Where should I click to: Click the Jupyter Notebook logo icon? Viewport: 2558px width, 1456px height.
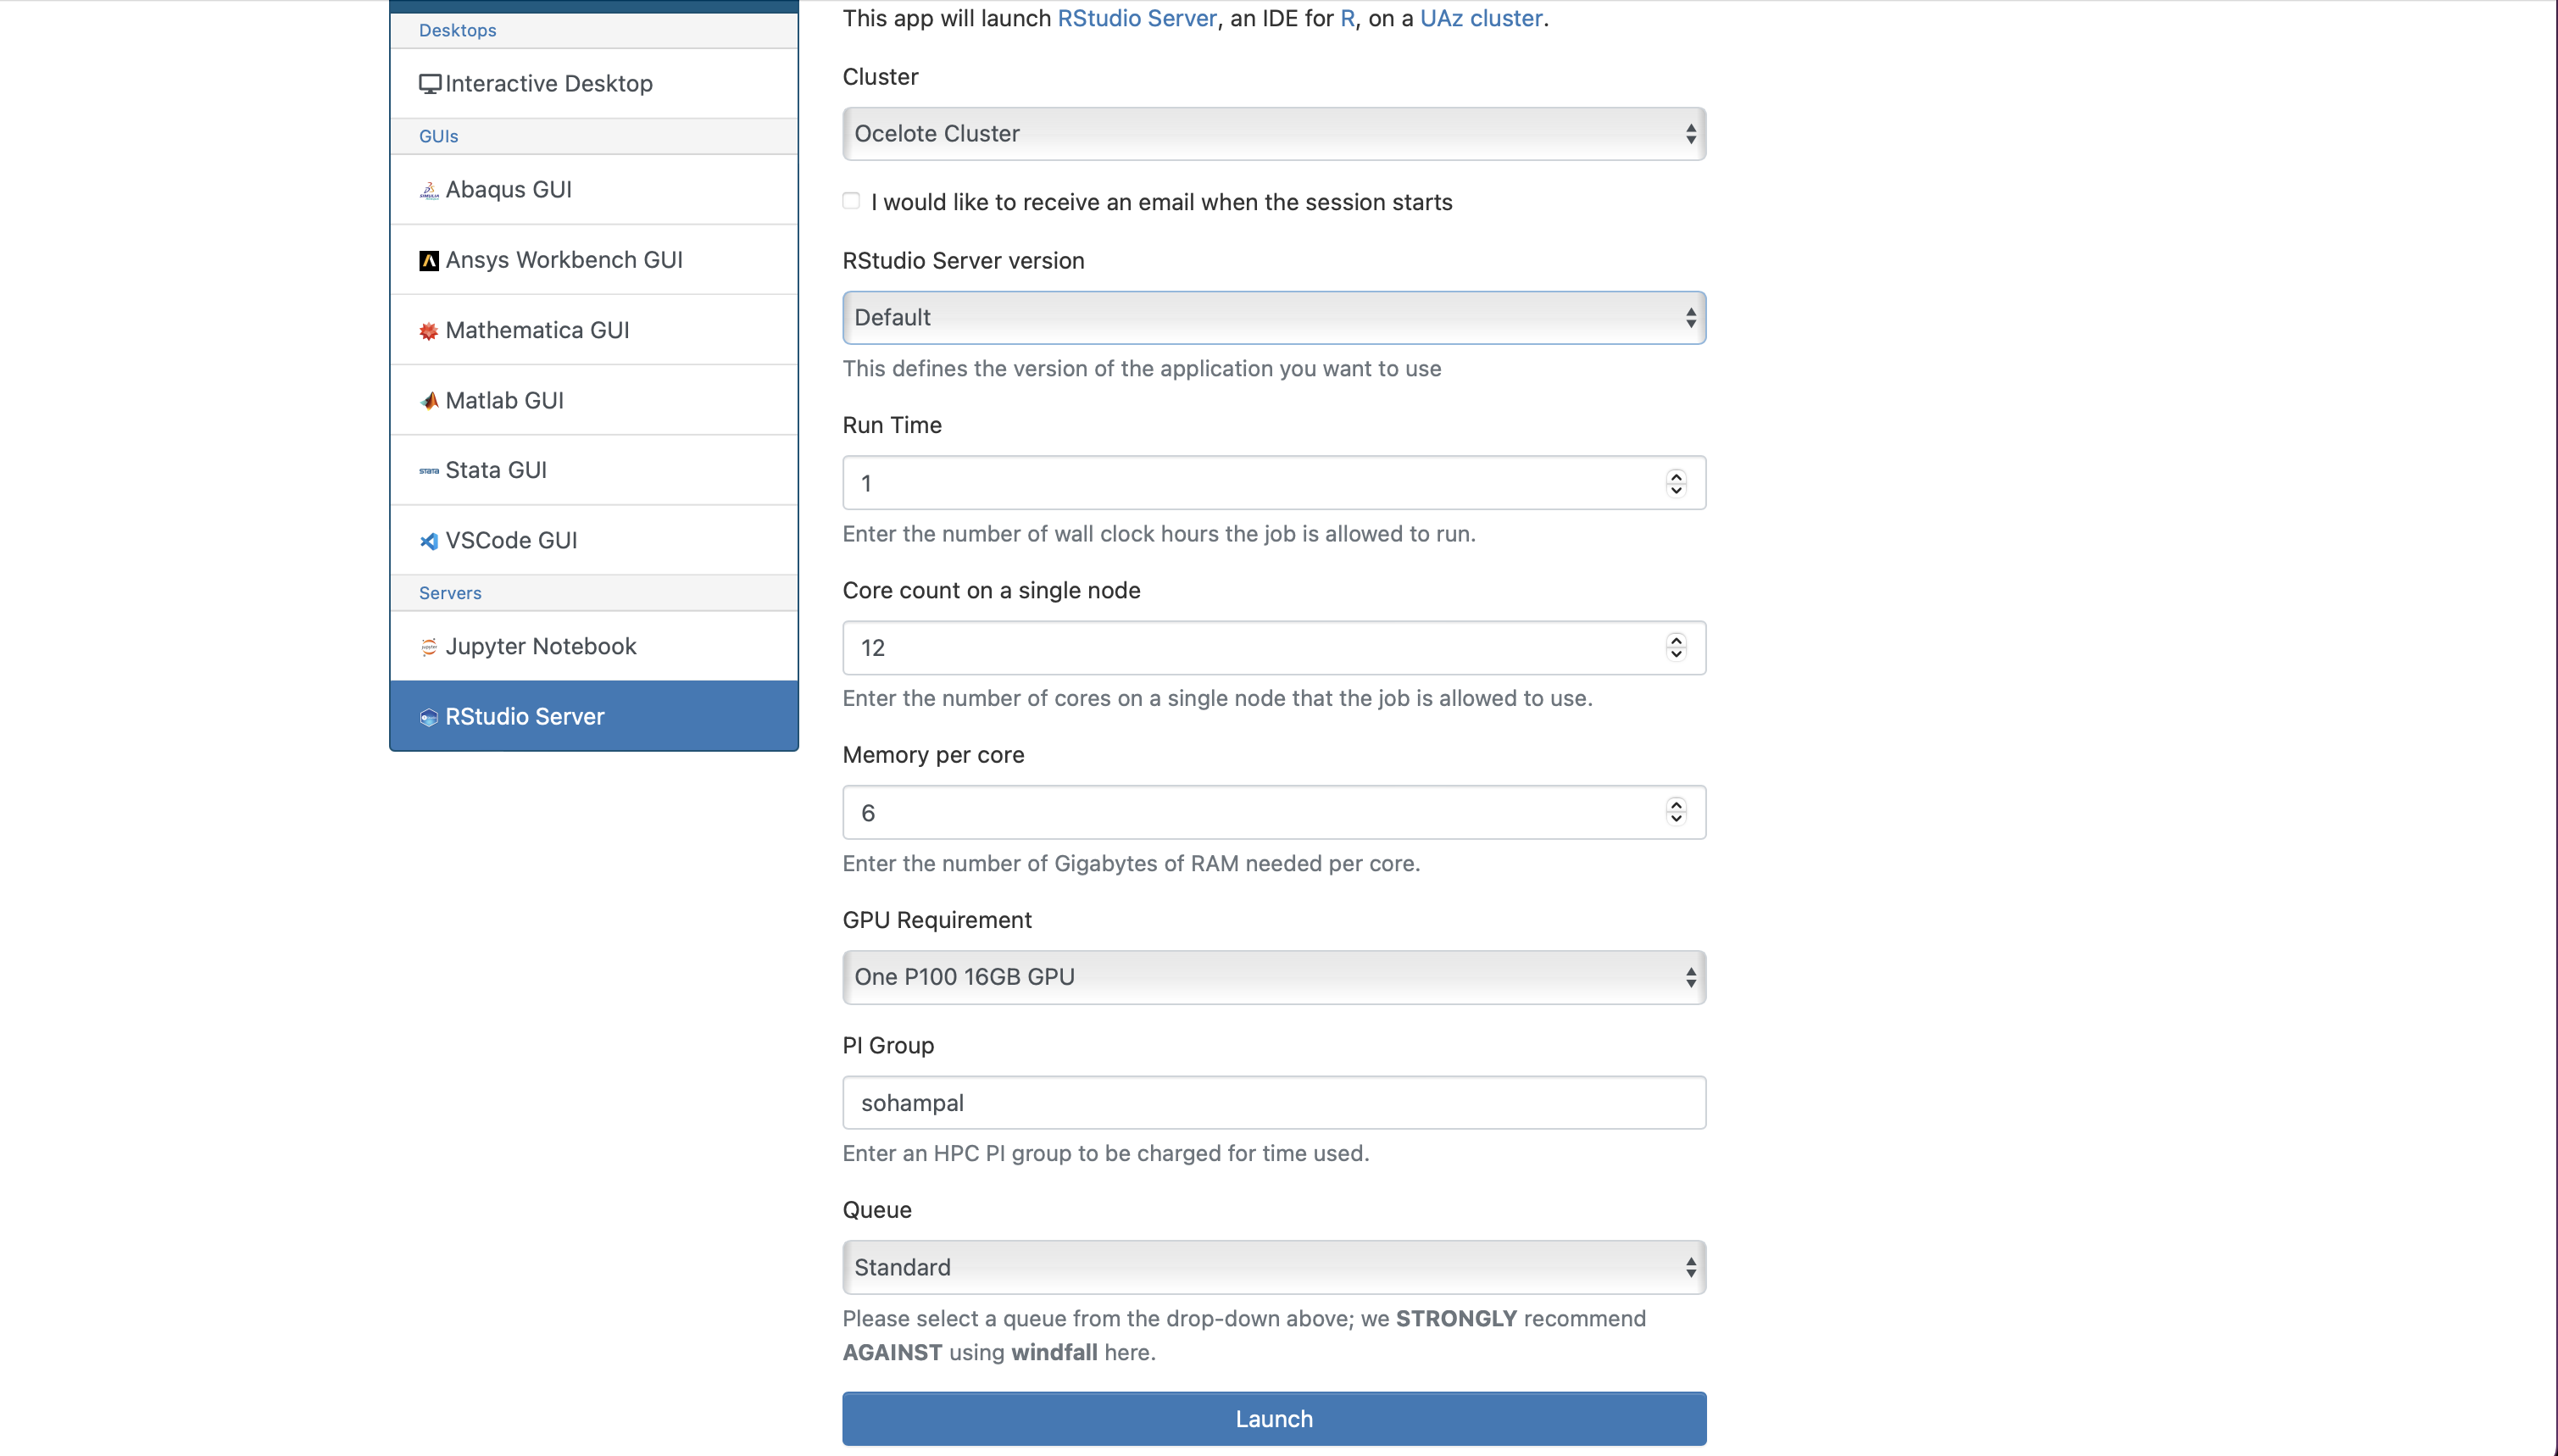429,647
